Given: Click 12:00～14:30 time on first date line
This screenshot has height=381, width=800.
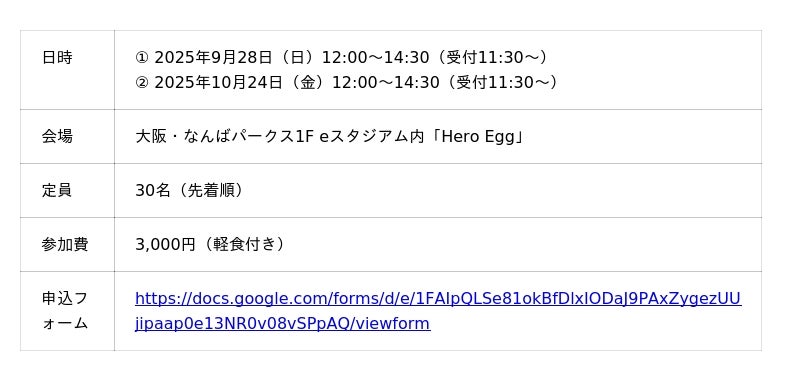Looking at the screenshot, I should (375, 58).
